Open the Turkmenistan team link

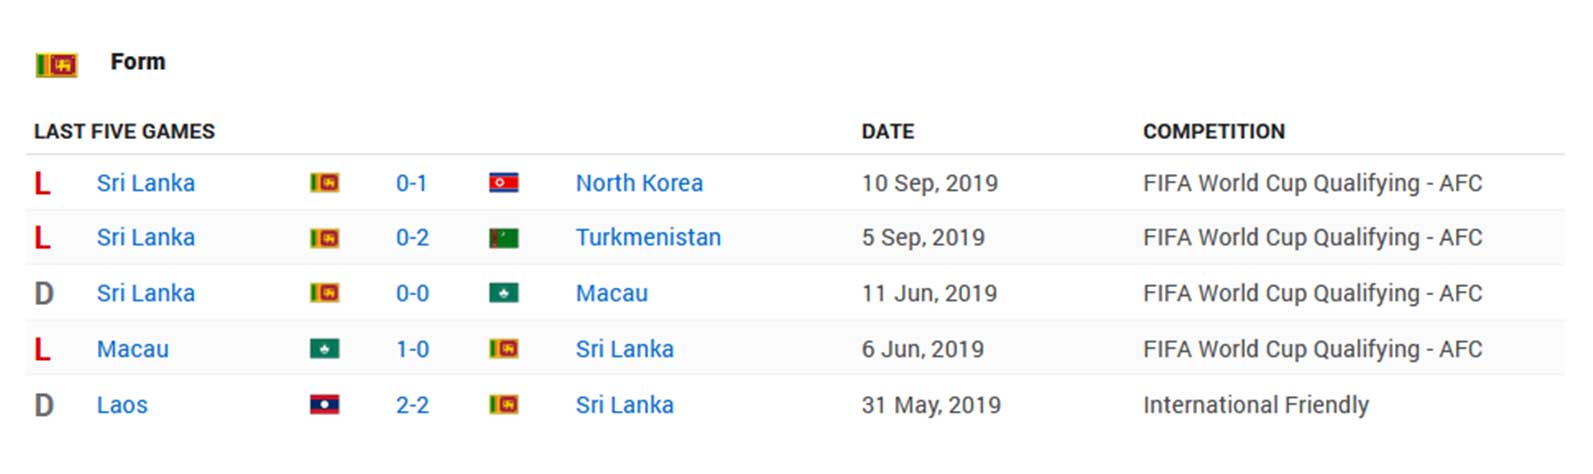[x=648, y=238]
